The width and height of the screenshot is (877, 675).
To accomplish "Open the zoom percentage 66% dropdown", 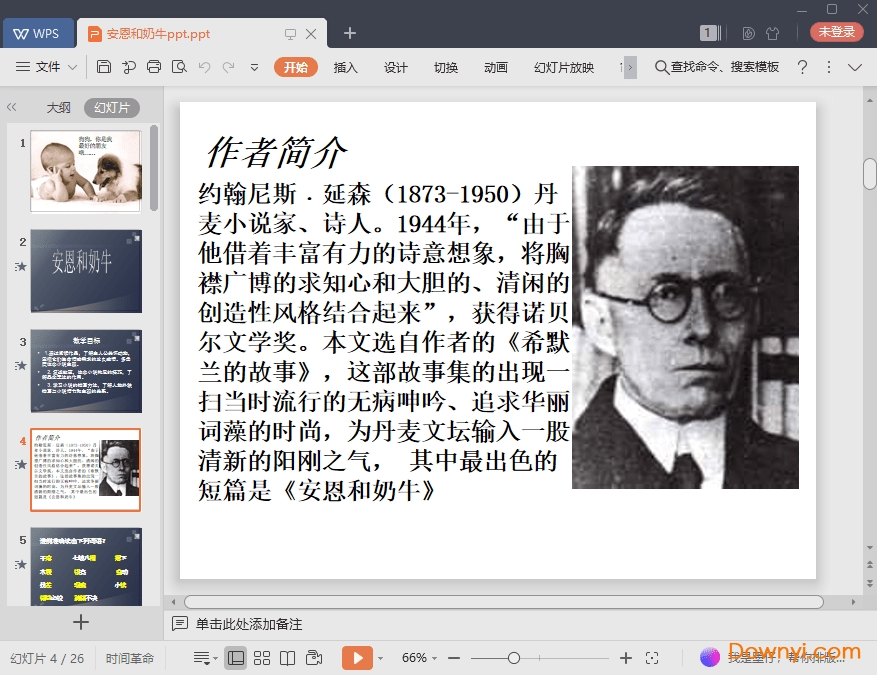I will click(420, 658).
